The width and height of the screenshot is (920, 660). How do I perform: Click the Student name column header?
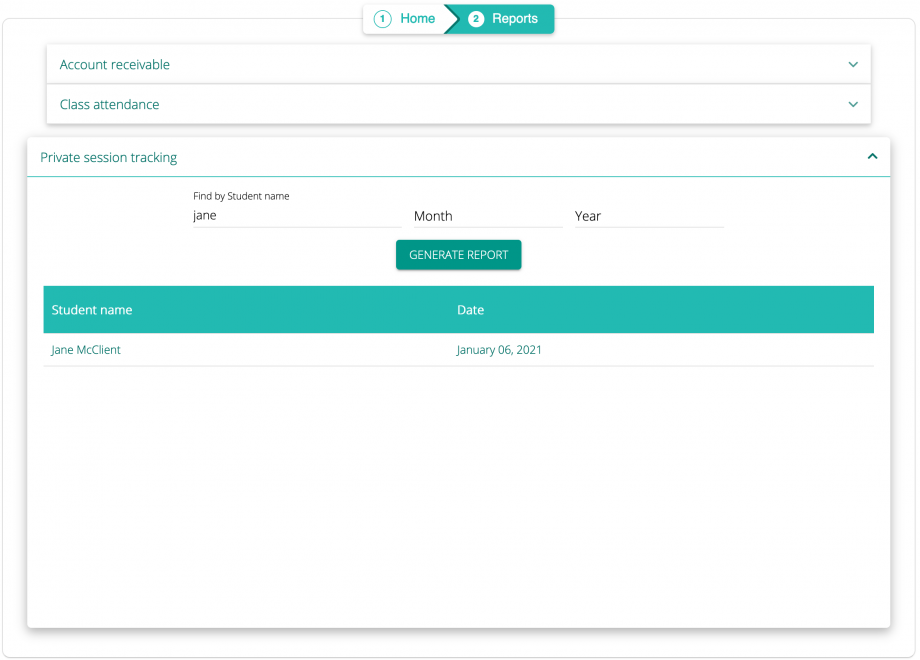tap(91, 310)
